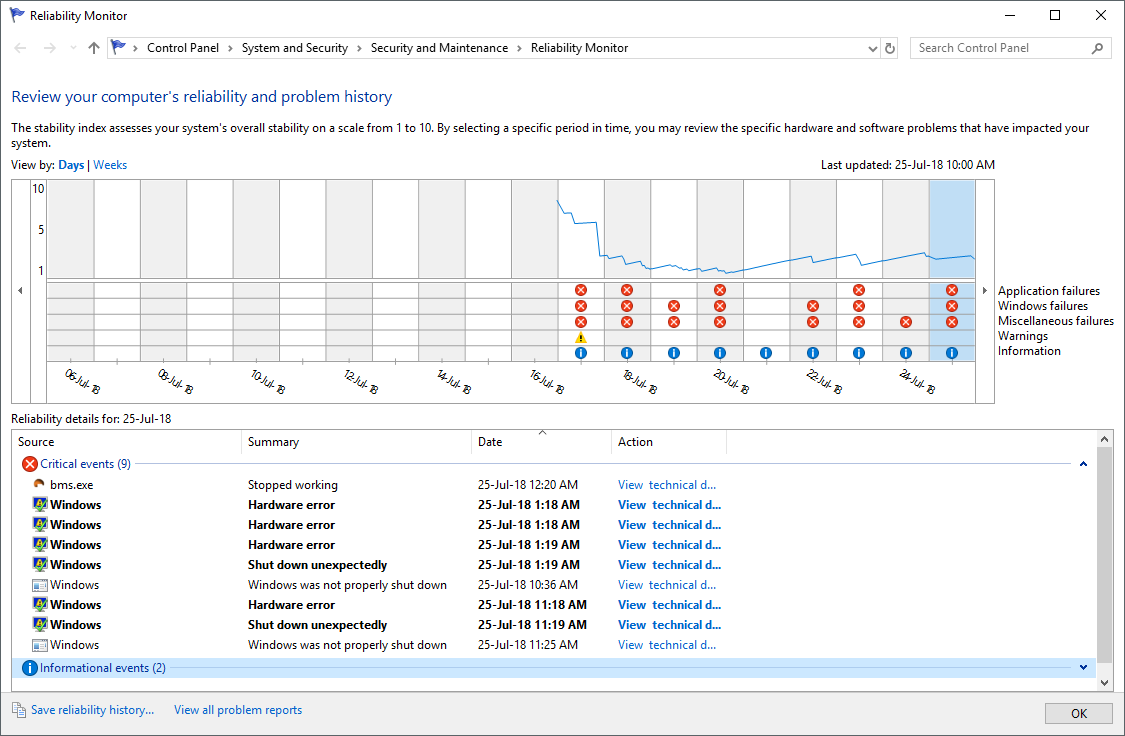Click the 20-Jul Application failures error icon
The height and width of the screenshot is (736, 1125).
pos(720,290)
